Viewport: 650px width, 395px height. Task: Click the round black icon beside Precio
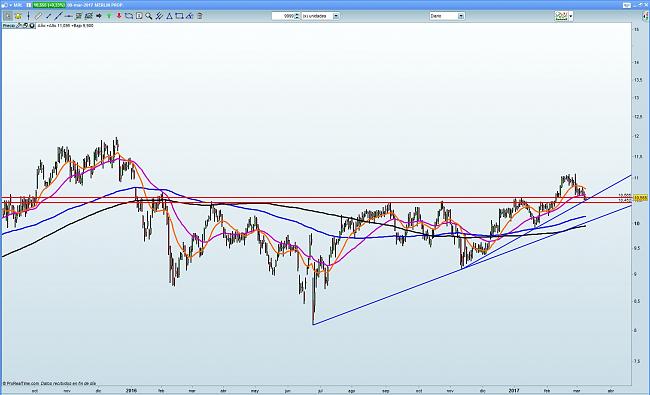pyautogui.click(x=32, y=25)
